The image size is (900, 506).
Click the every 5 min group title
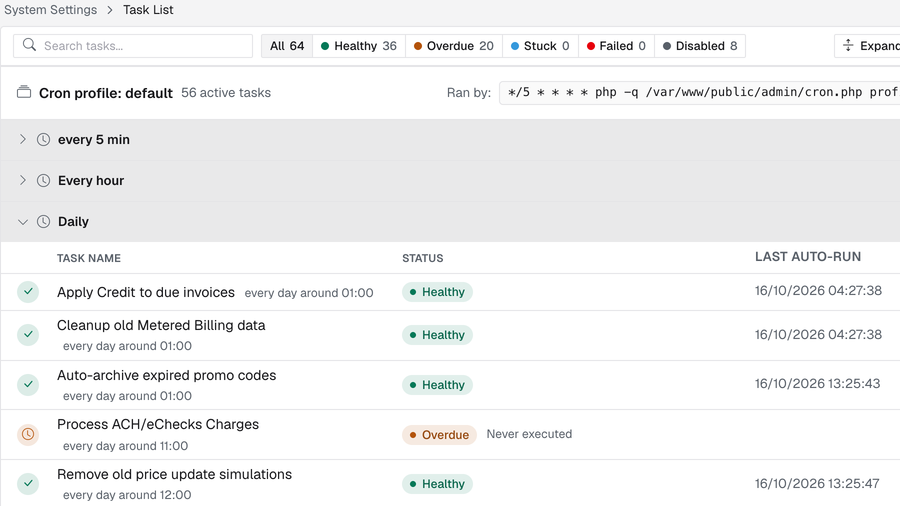pos(94,139)
